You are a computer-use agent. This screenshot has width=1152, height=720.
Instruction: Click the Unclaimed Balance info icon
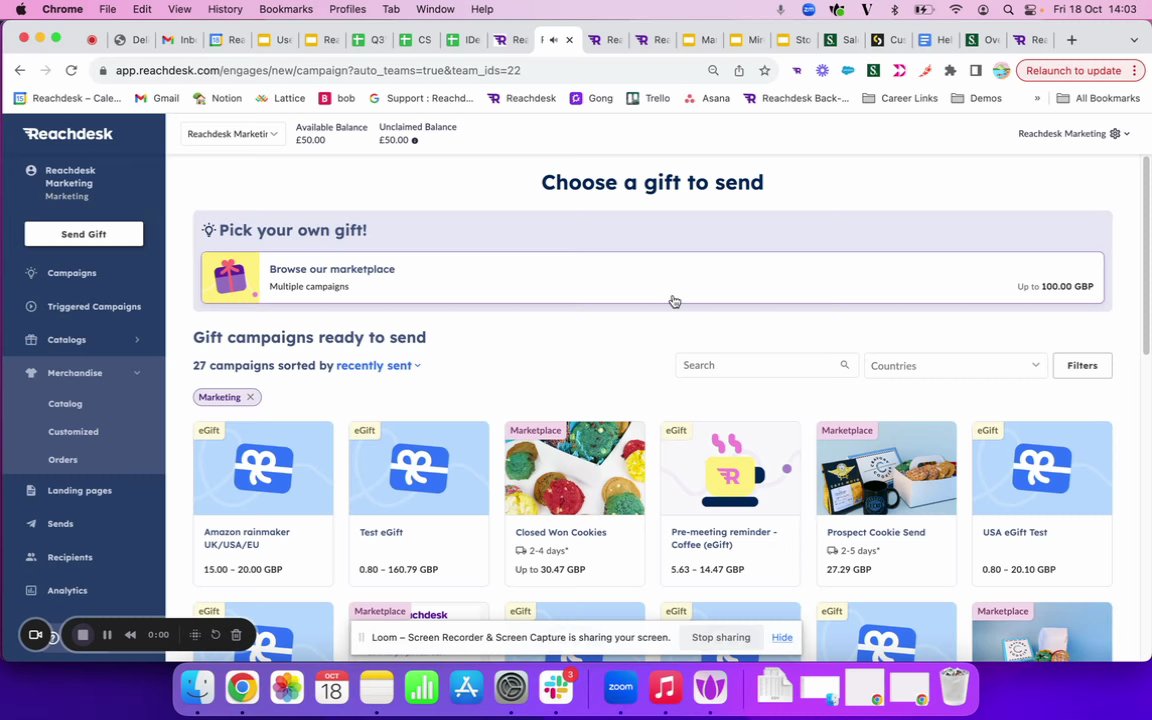tap(415, 140)
